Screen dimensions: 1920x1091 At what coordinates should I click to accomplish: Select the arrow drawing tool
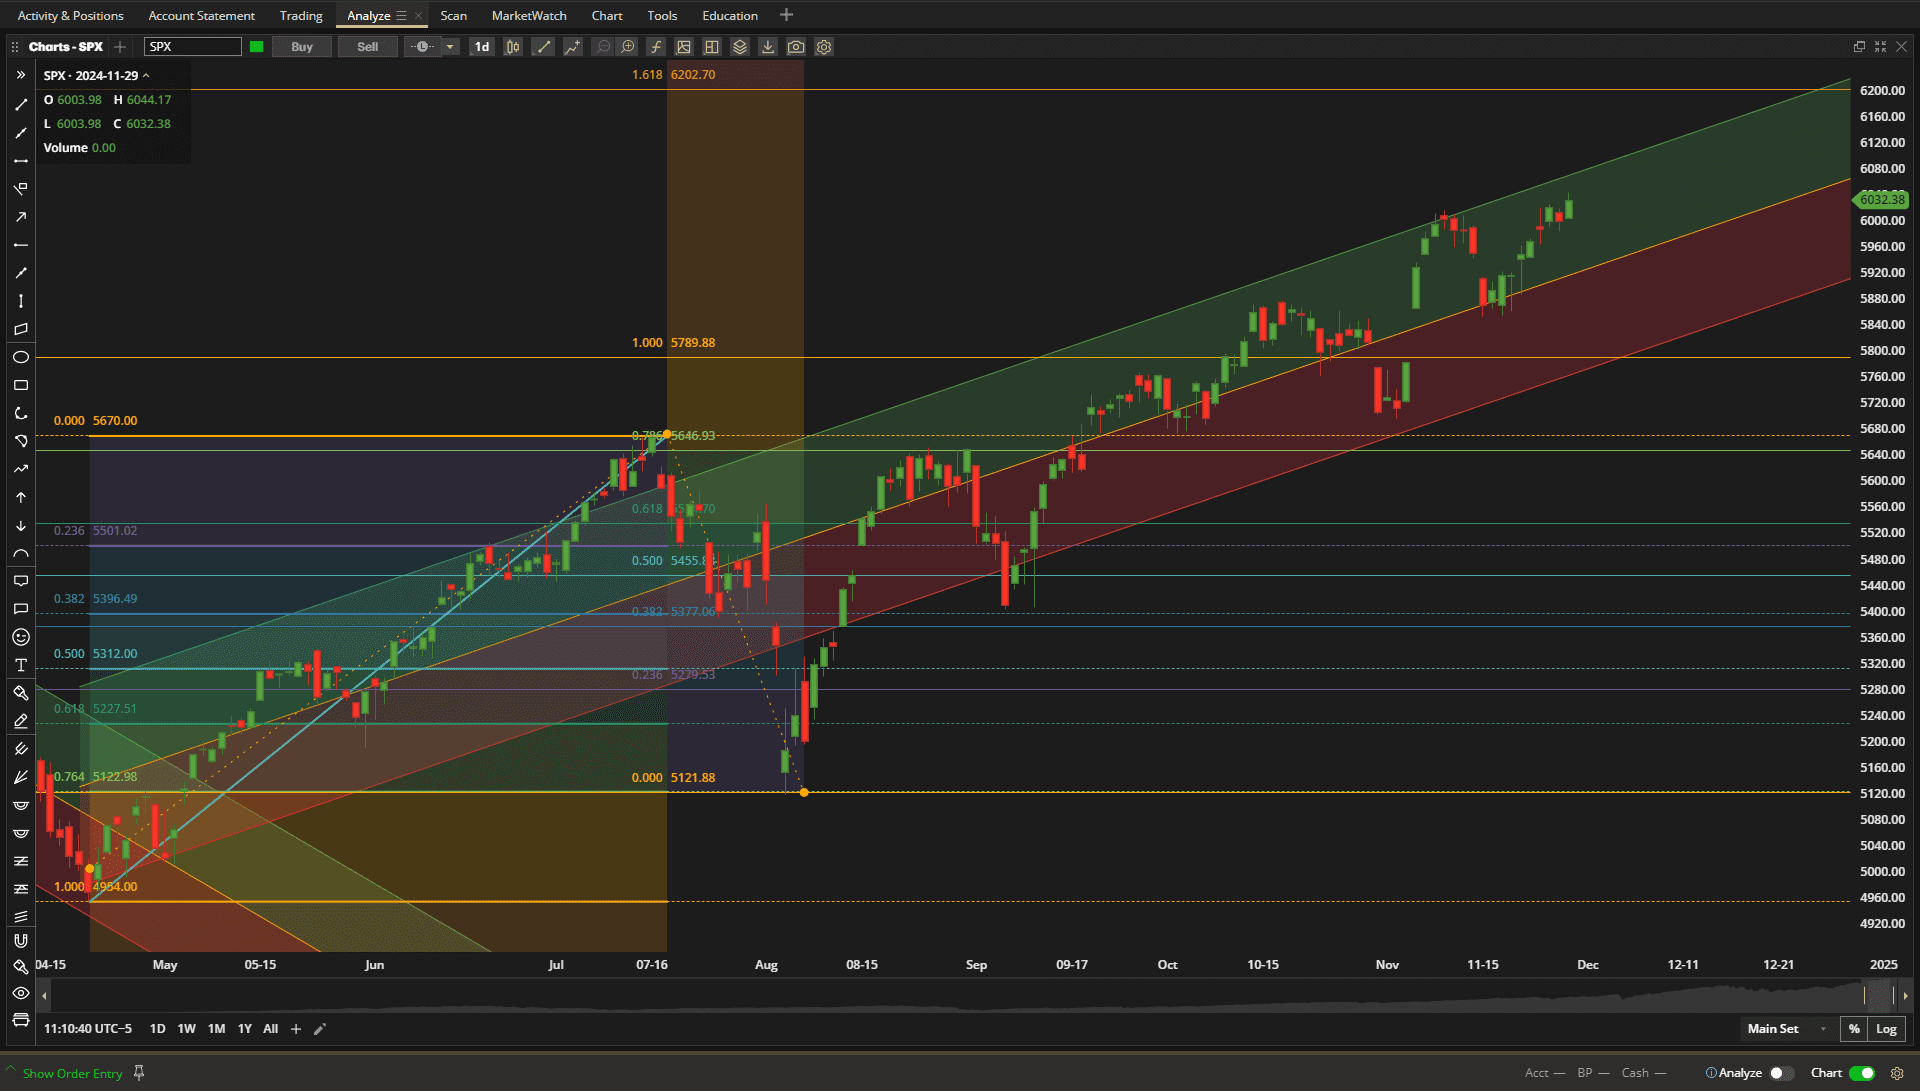(x=20, y=216)
